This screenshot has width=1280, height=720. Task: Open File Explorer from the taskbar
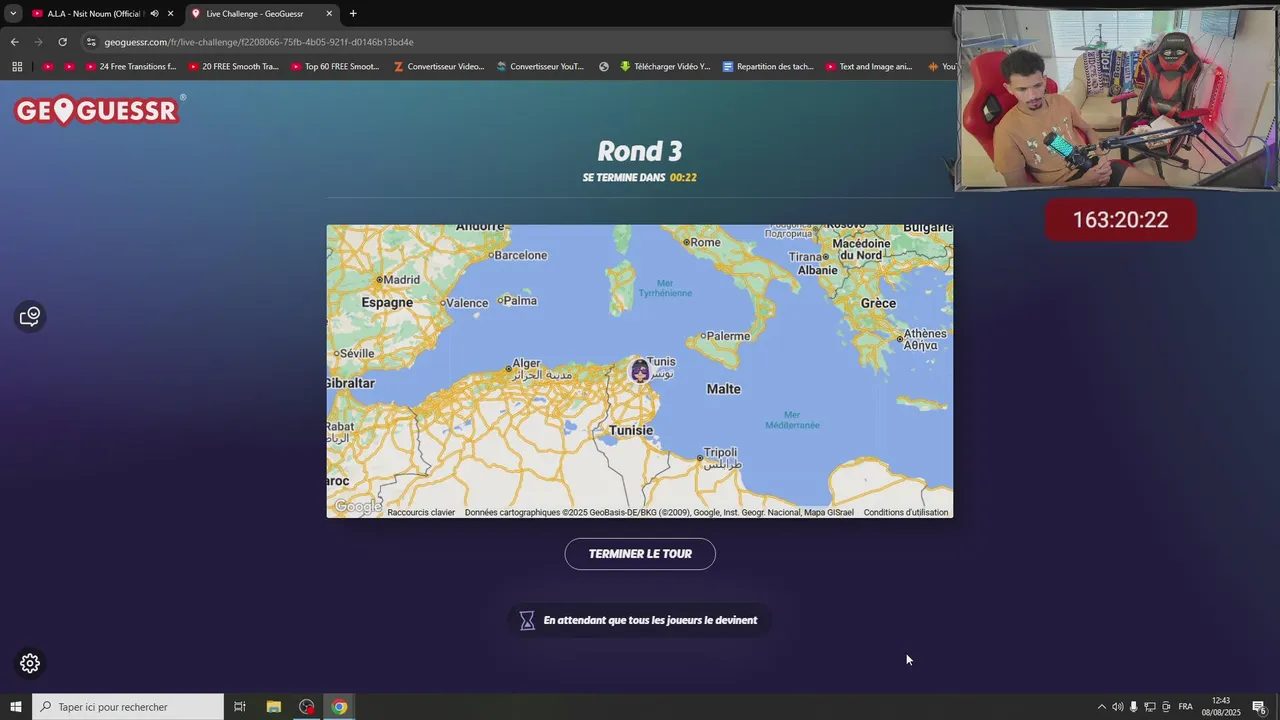(x=273, y=707)
